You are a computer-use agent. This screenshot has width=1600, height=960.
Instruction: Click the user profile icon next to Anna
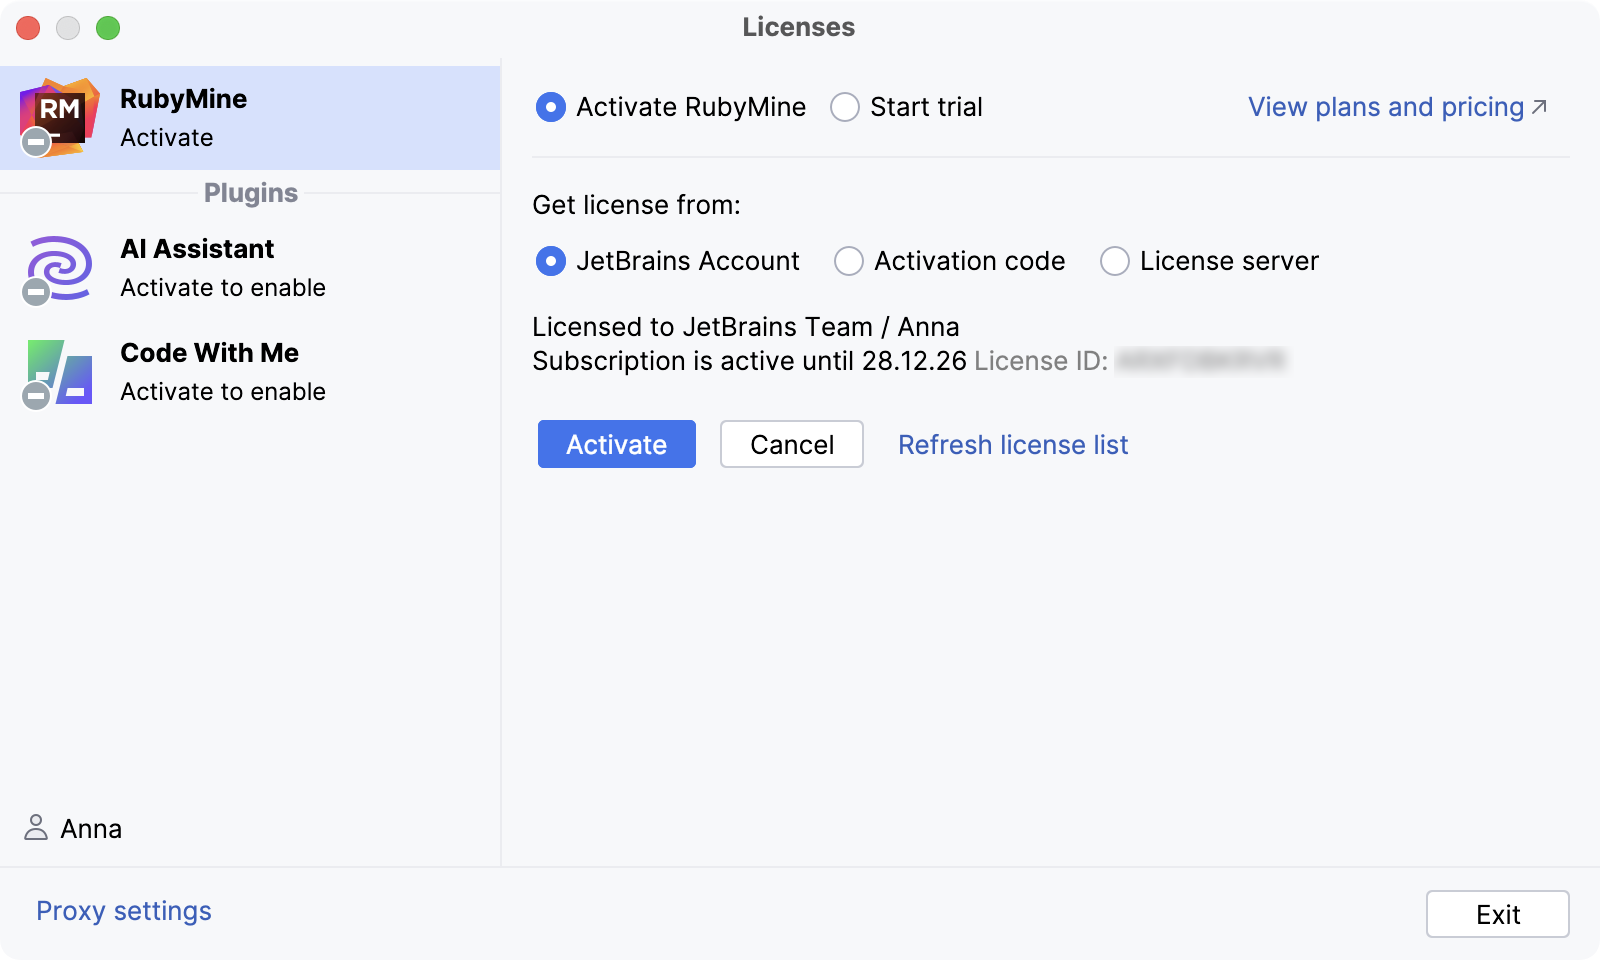point(36,827)
